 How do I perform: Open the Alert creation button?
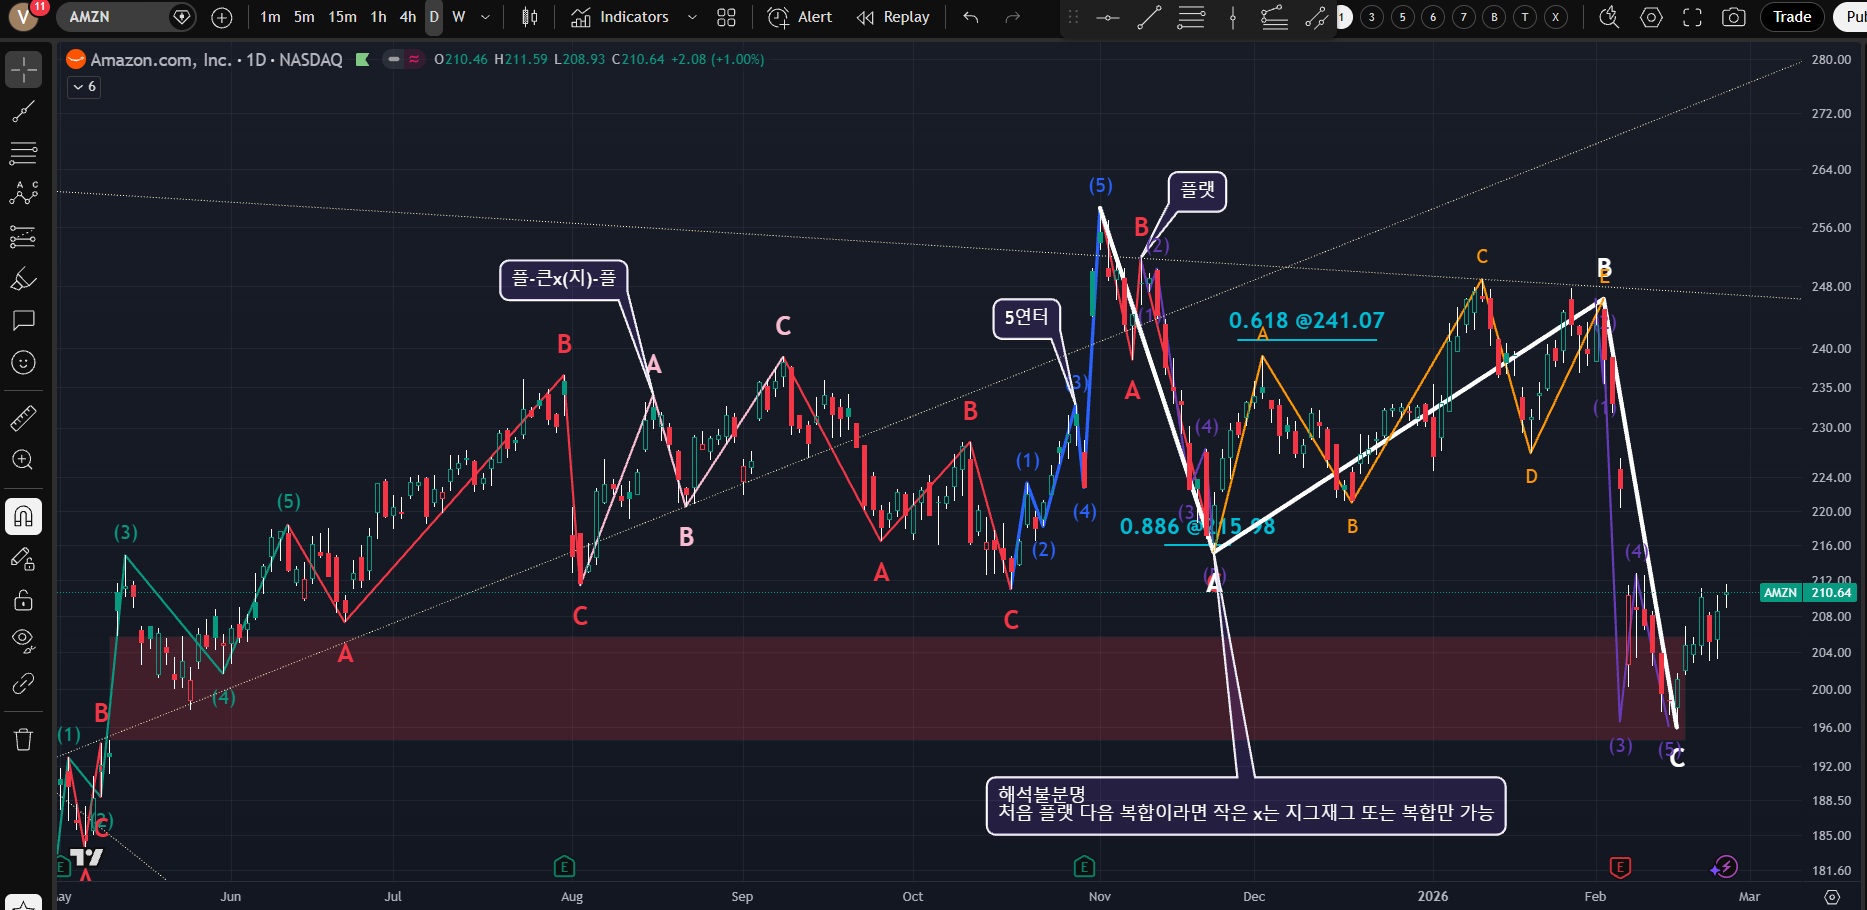tap(800, 17)
